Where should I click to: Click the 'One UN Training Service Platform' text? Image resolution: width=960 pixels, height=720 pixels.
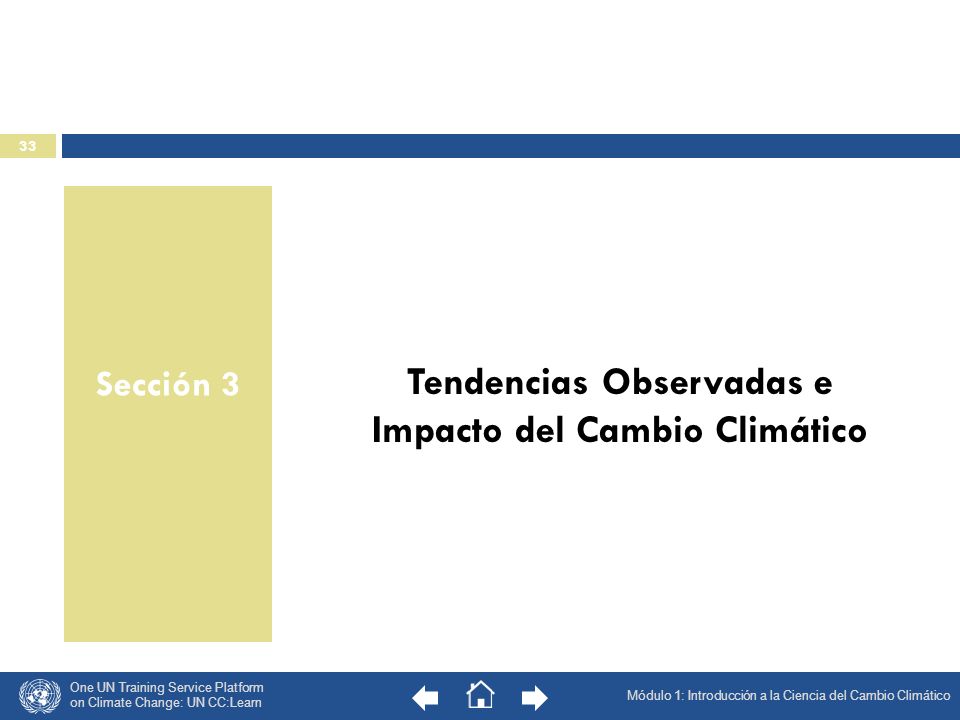(x=167, y=688)
